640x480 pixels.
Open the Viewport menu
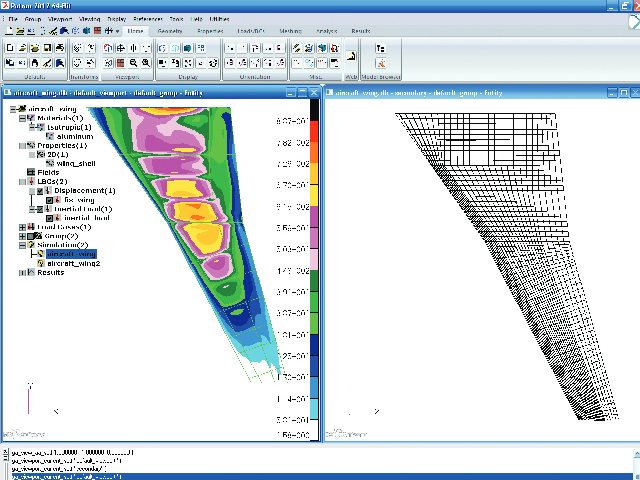point(60,19)
